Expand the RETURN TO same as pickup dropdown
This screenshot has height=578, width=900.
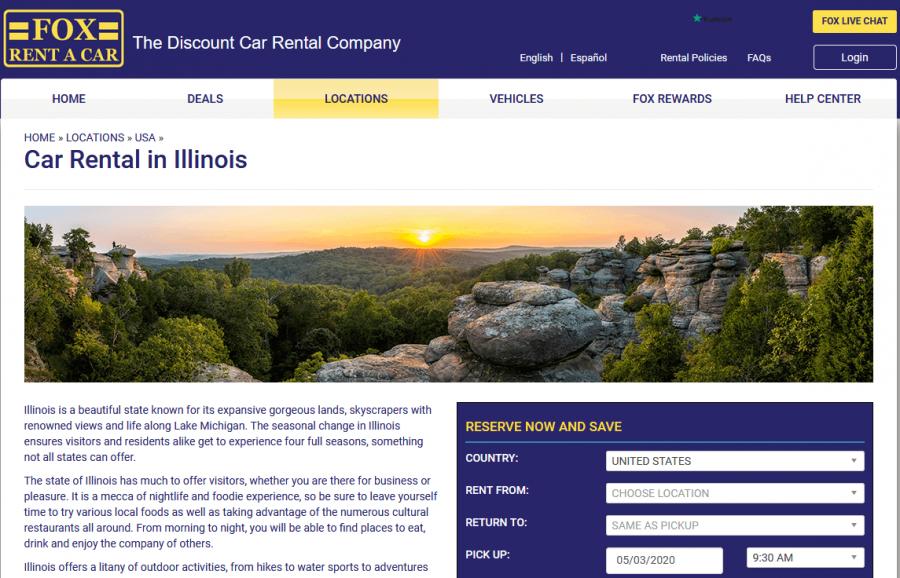click(735, 525)
